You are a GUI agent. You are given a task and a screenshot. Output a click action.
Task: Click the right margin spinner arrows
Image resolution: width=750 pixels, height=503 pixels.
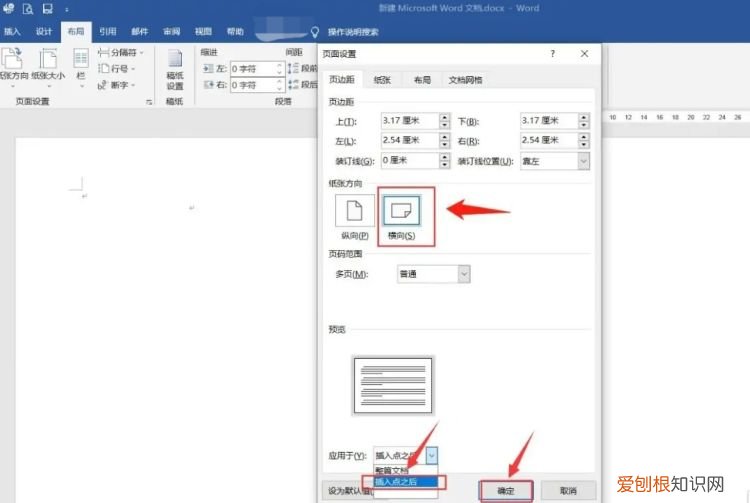(584, 140)
